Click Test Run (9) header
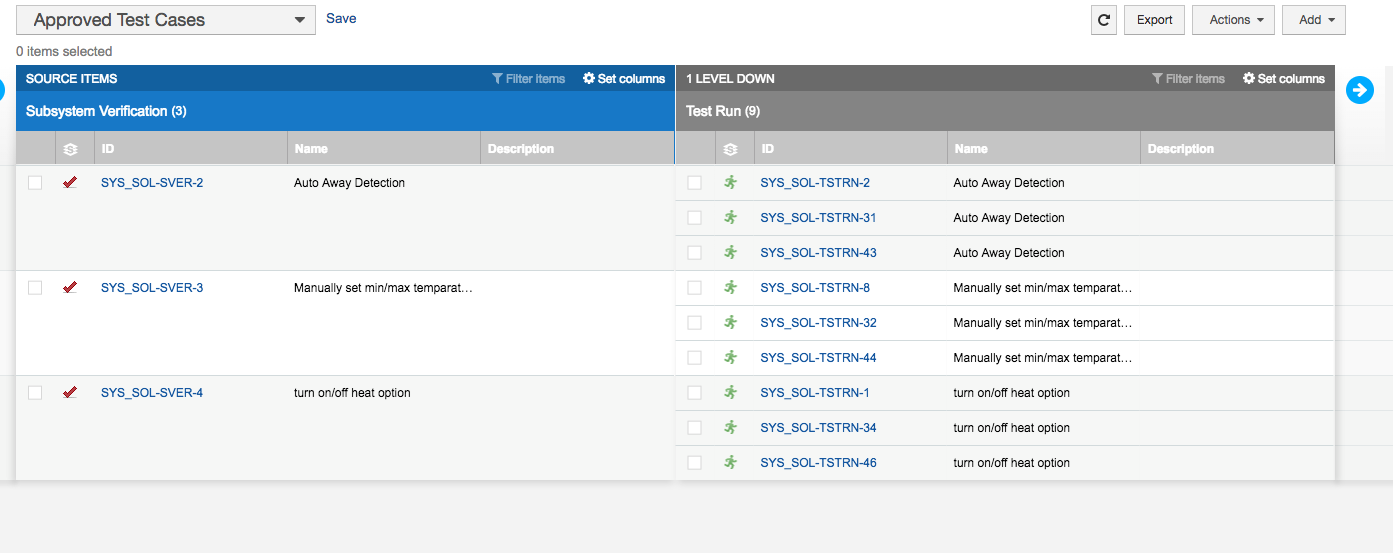This screenshot has width=1393, height=553. point(723,111)
